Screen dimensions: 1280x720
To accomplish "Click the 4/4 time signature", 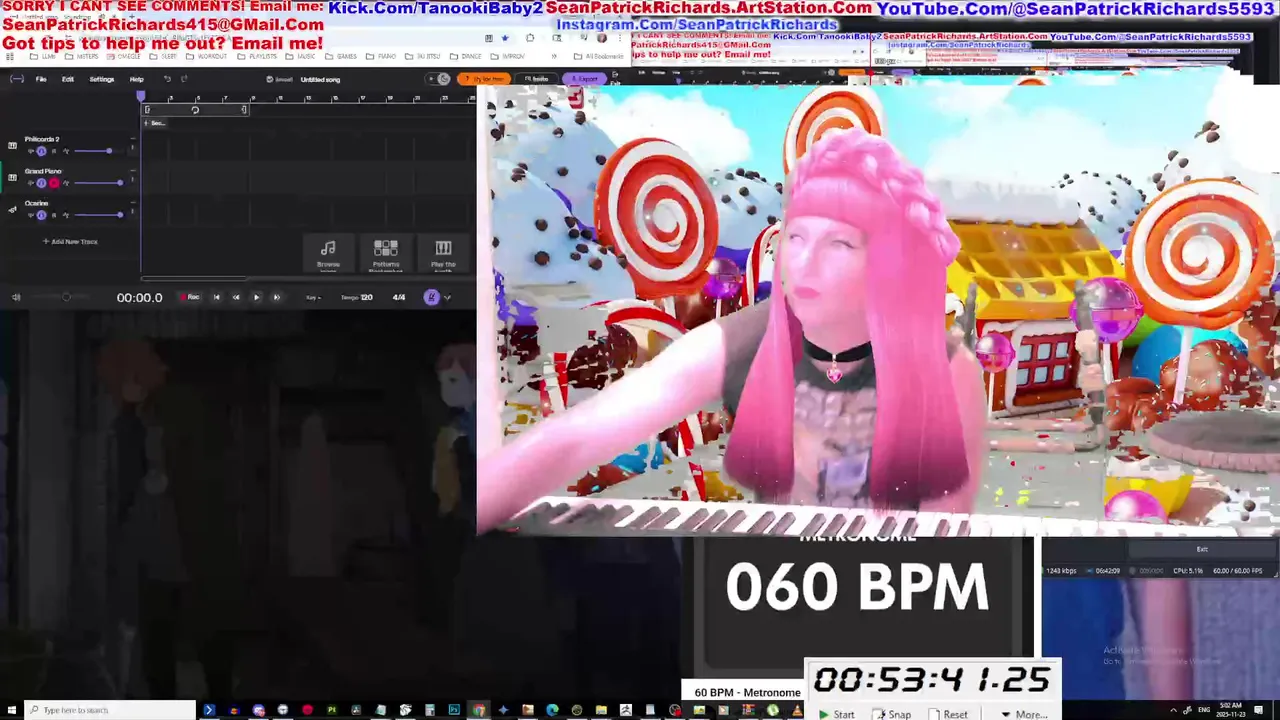I will 399,297.
